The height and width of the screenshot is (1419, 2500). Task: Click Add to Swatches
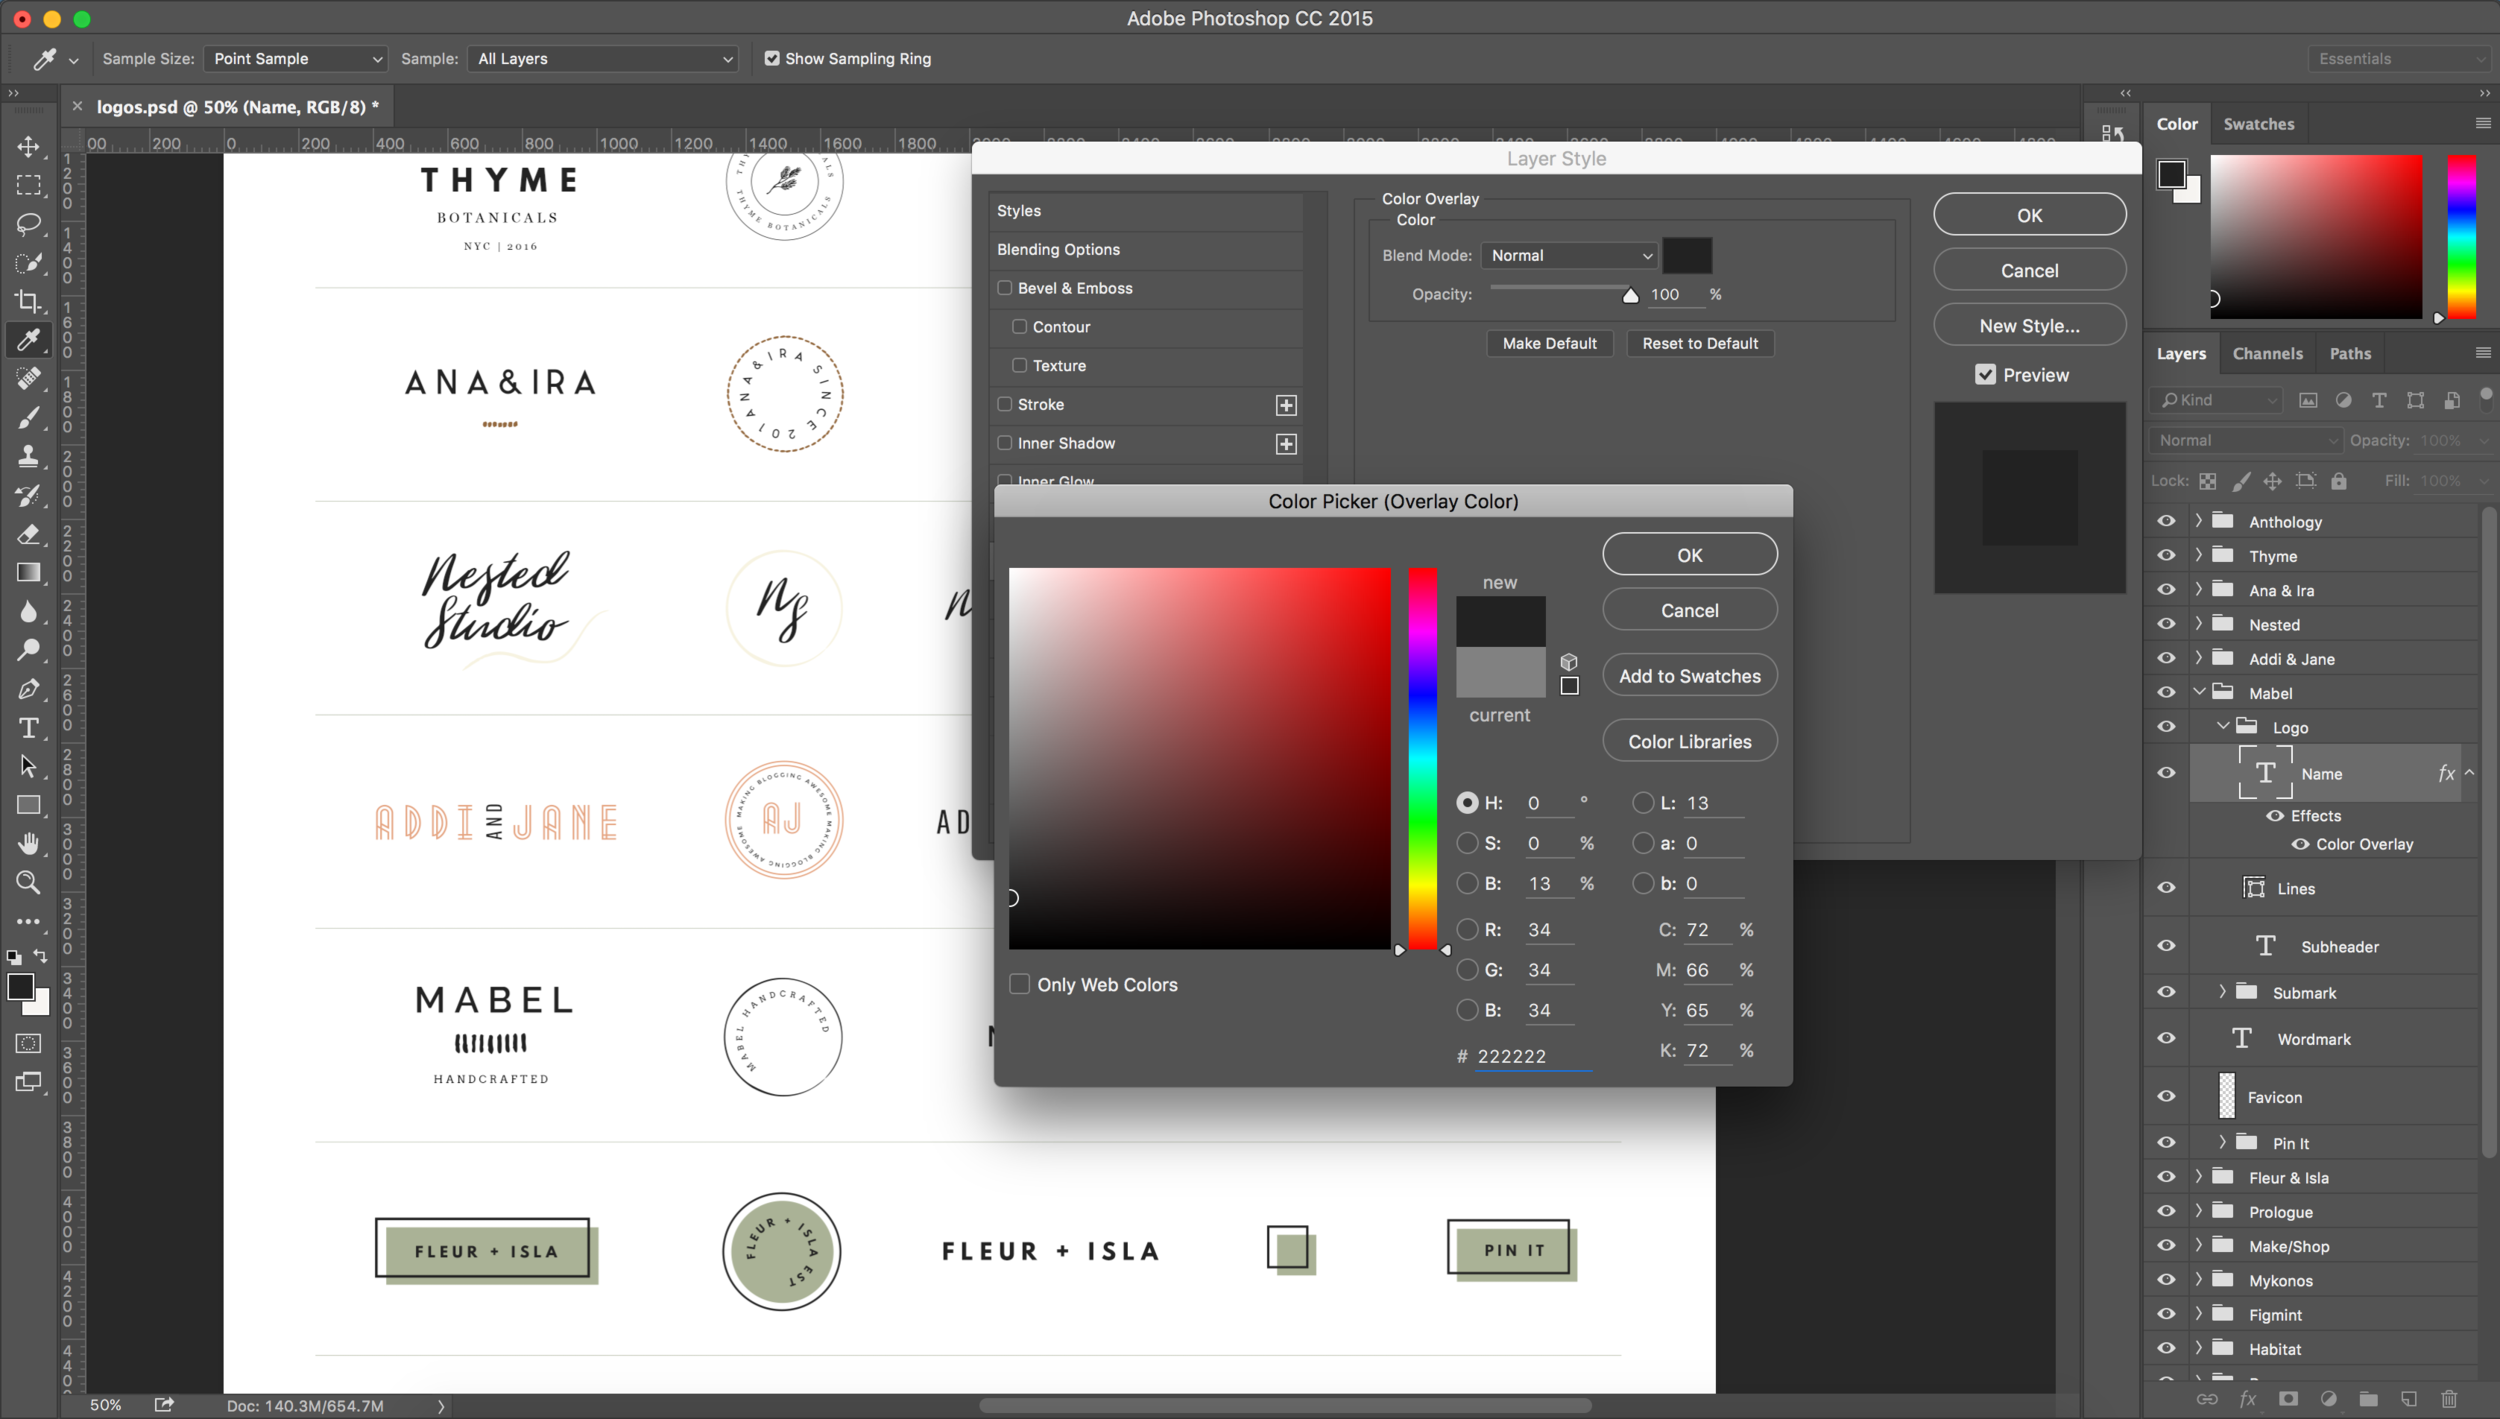(1689, 676)
